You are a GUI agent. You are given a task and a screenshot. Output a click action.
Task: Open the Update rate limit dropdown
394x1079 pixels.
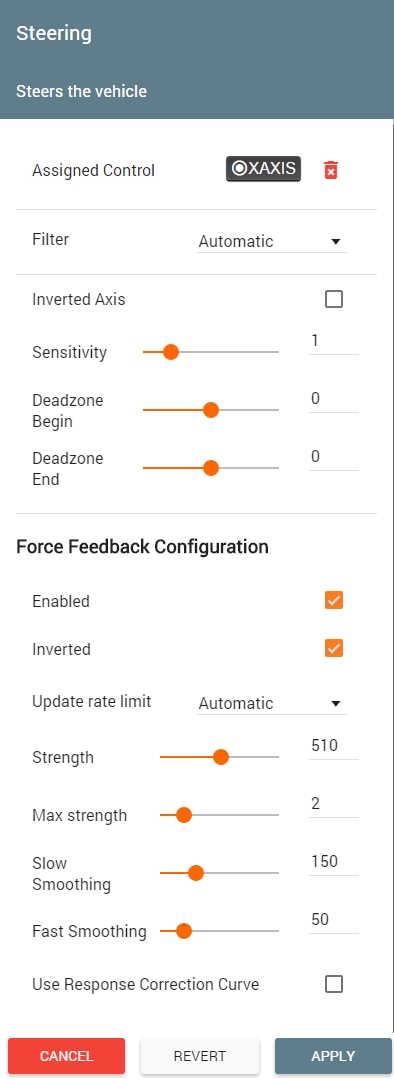pyautogui.click(x=272, y=703)
